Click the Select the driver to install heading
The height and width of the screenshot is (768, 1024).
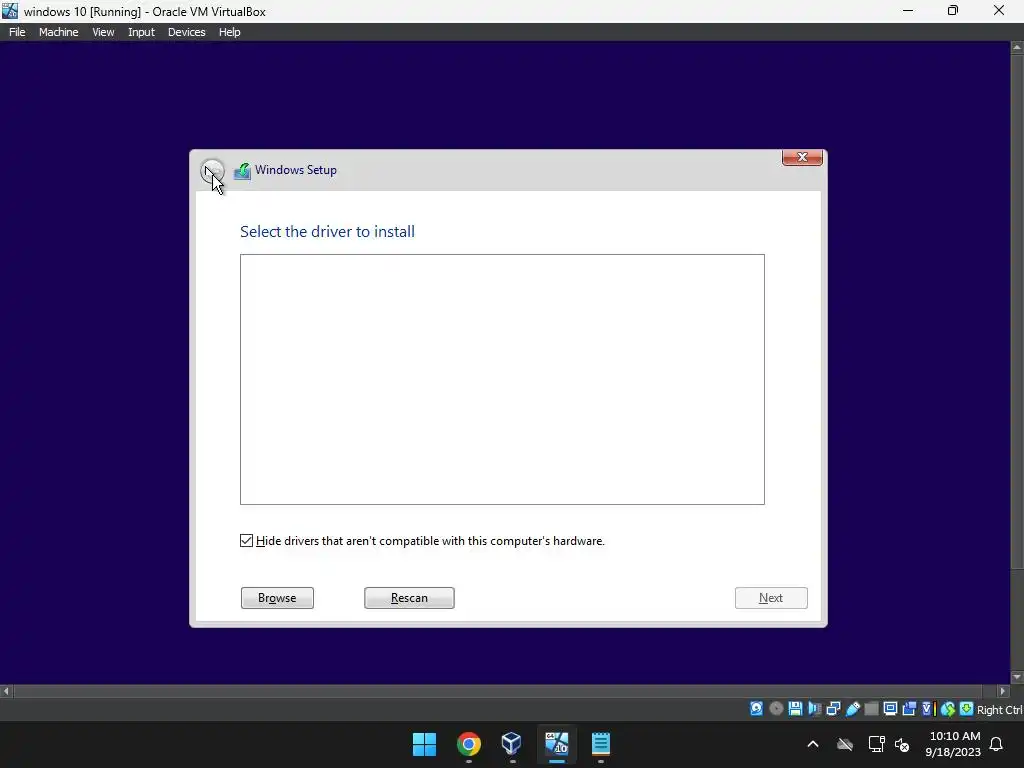click(327, 231)
